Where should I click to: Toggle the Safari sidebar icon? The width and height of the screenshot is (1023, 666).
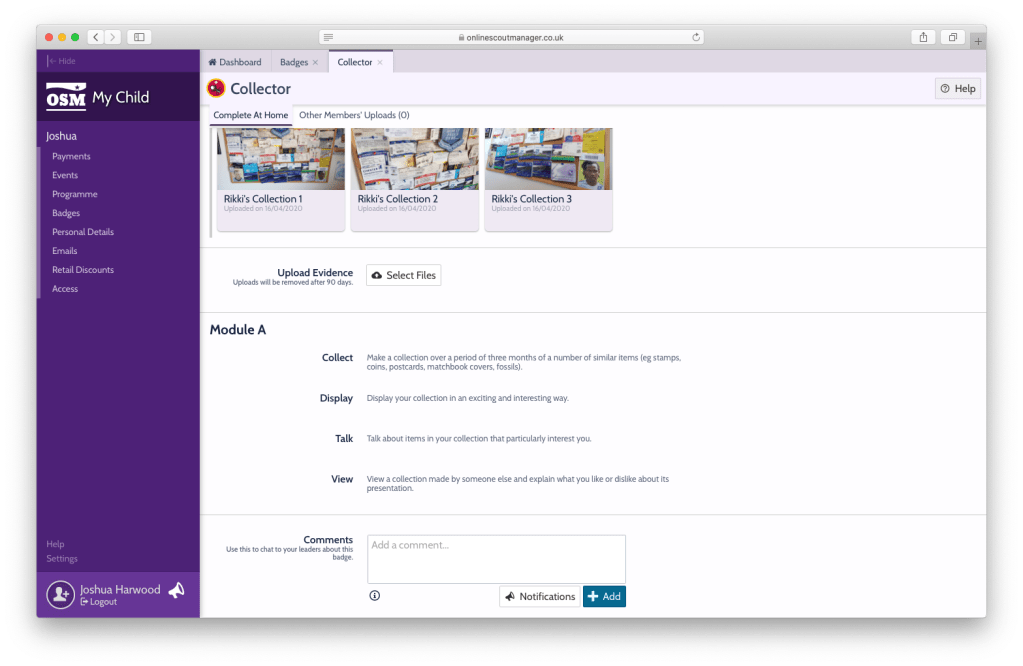(139, 37)
